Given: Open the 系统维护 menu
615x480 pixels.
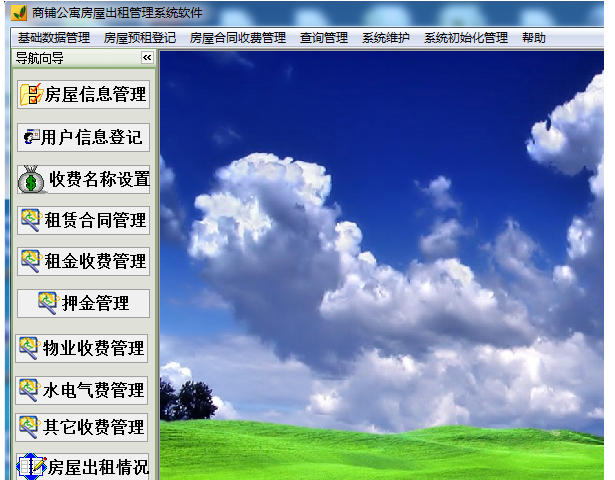Looking at the screenshot, I should click(x=386, y=38).
